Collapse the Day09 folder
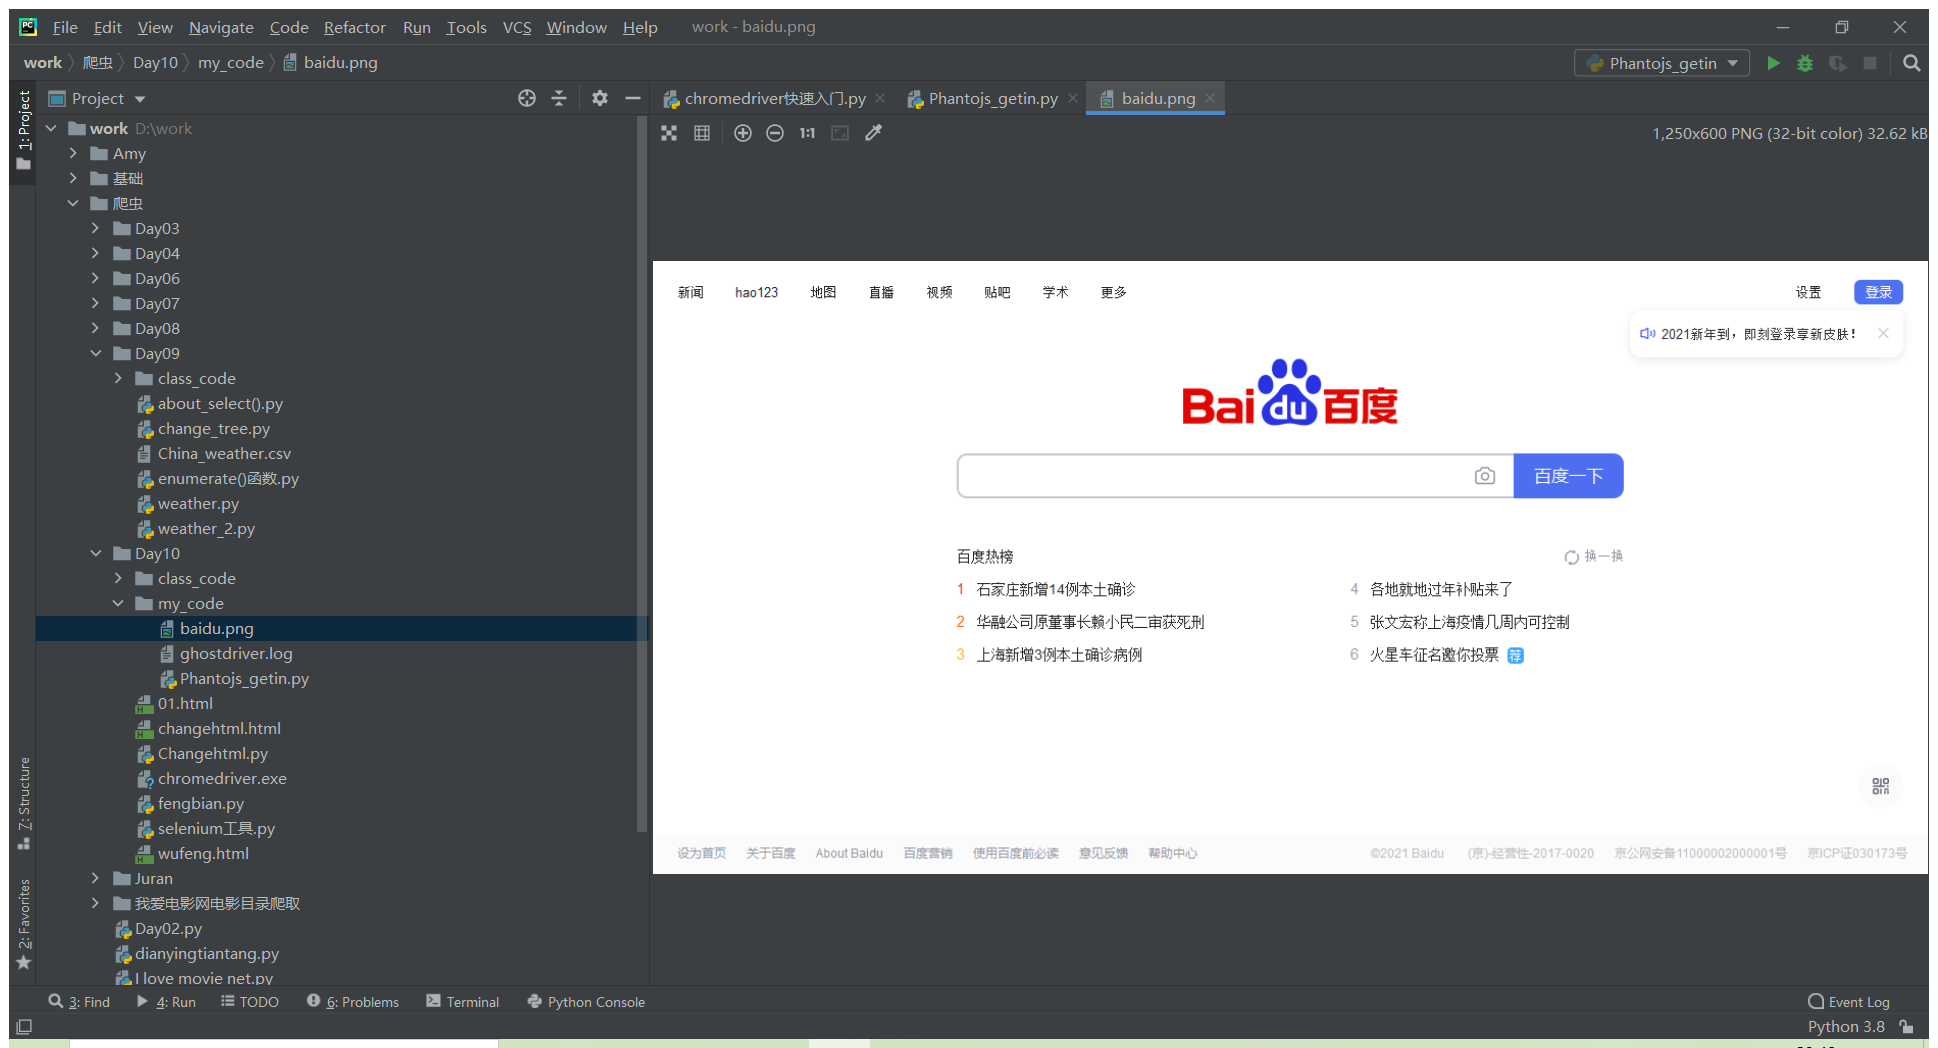This screenshot has height=1048, width=1938. click(95, 353)
